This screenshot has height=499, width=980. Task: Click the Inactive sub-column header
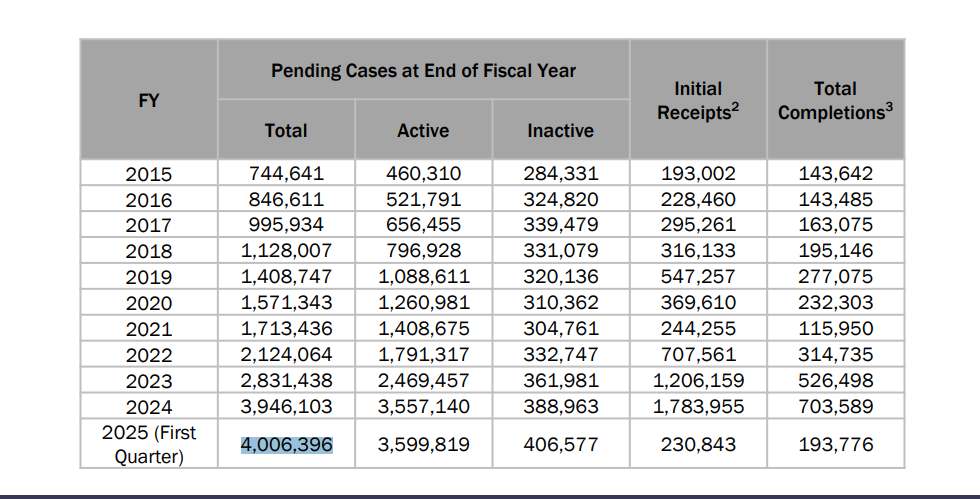coord(560,131)
